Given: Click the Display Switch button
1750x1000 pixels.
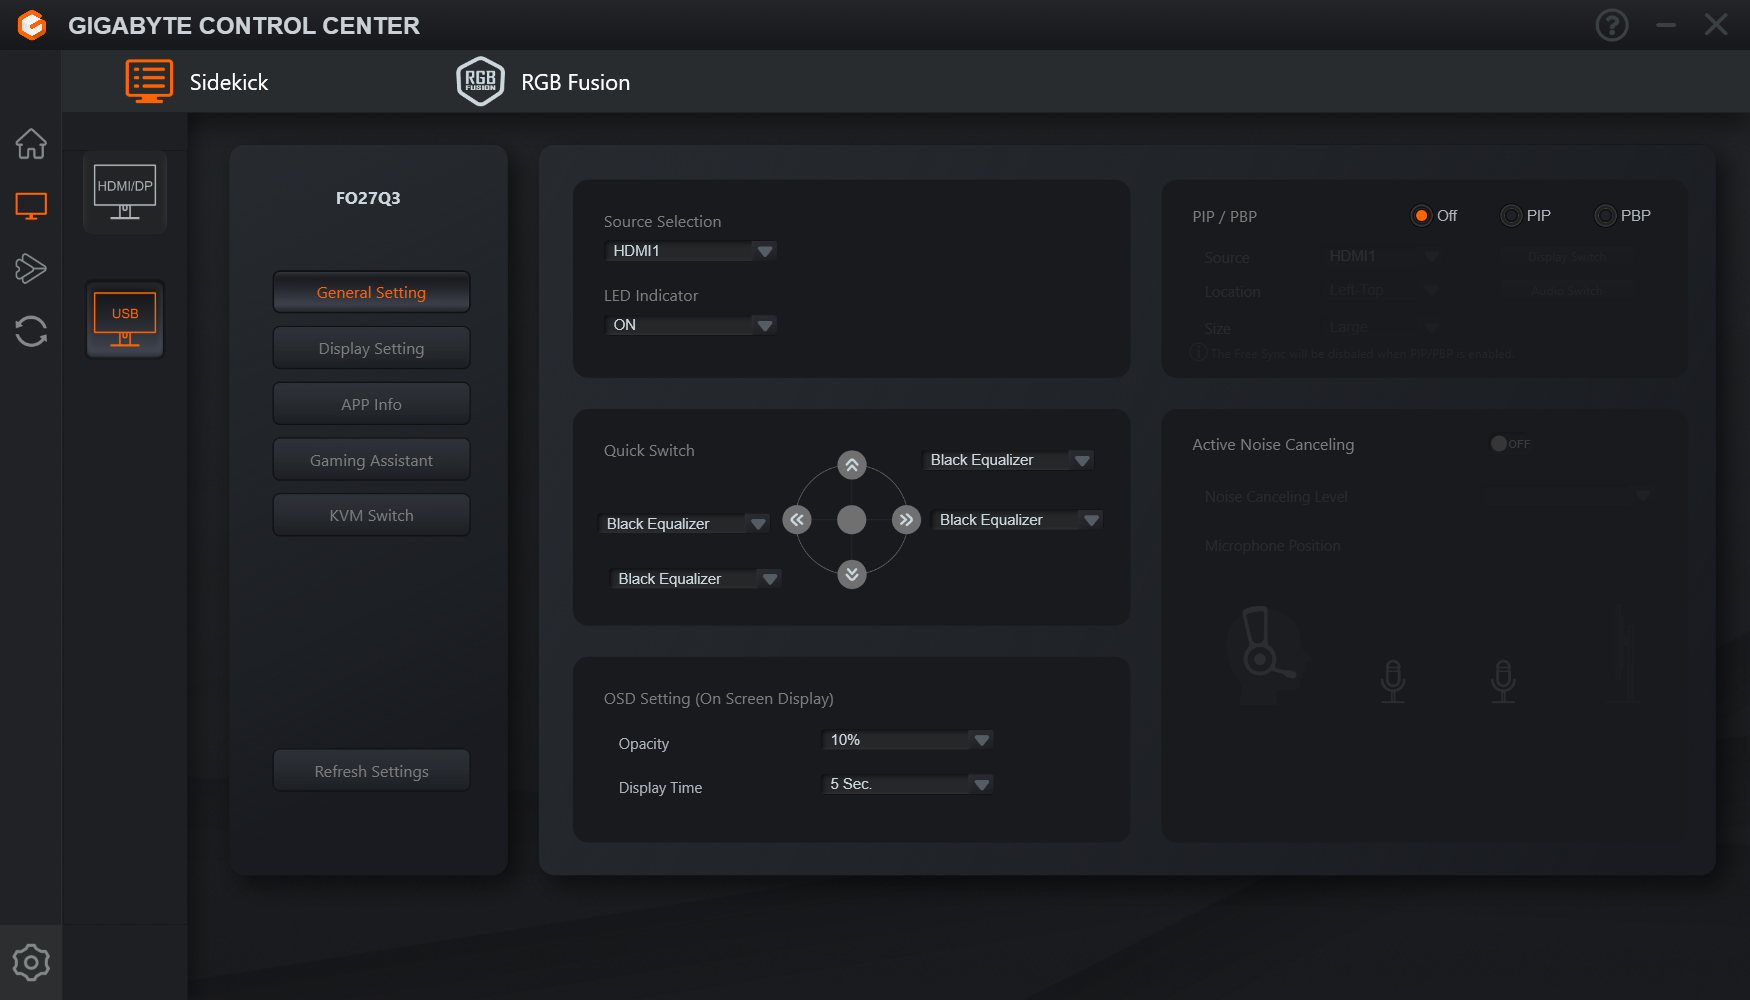Looking at the screenshot, I should coord(1567,257).
